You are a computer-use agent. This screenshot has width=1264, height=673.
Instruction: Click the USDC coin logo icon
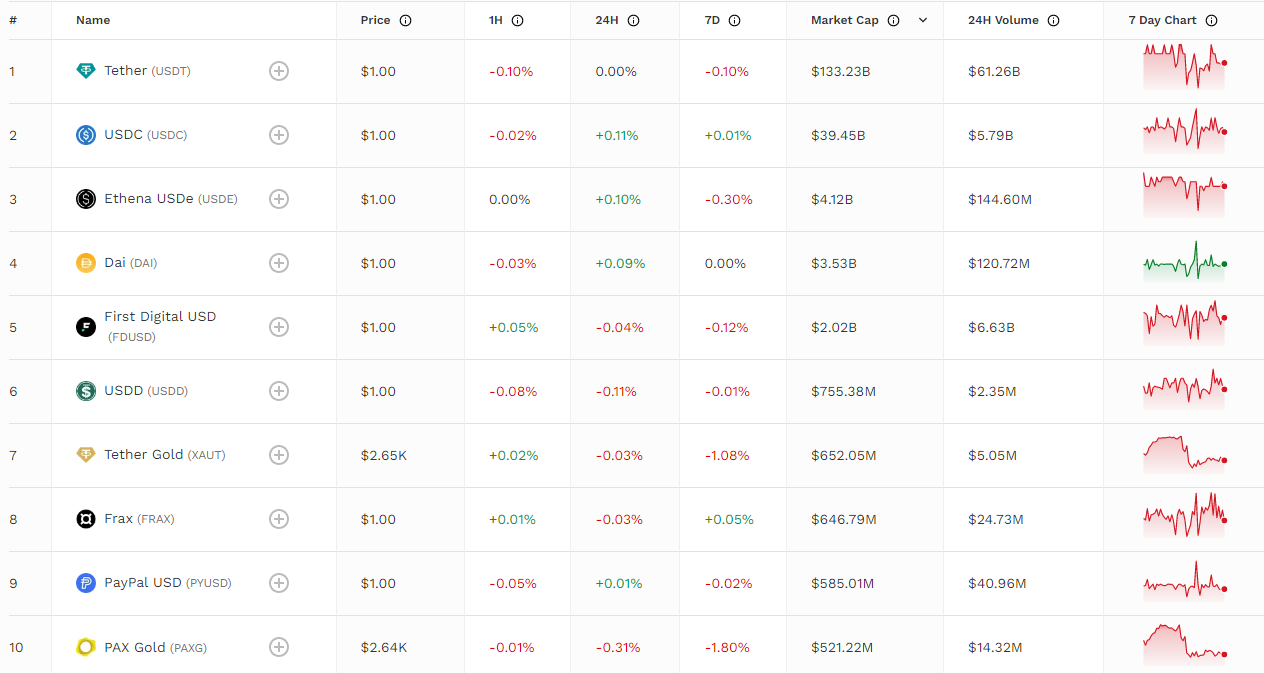point(86,135)
